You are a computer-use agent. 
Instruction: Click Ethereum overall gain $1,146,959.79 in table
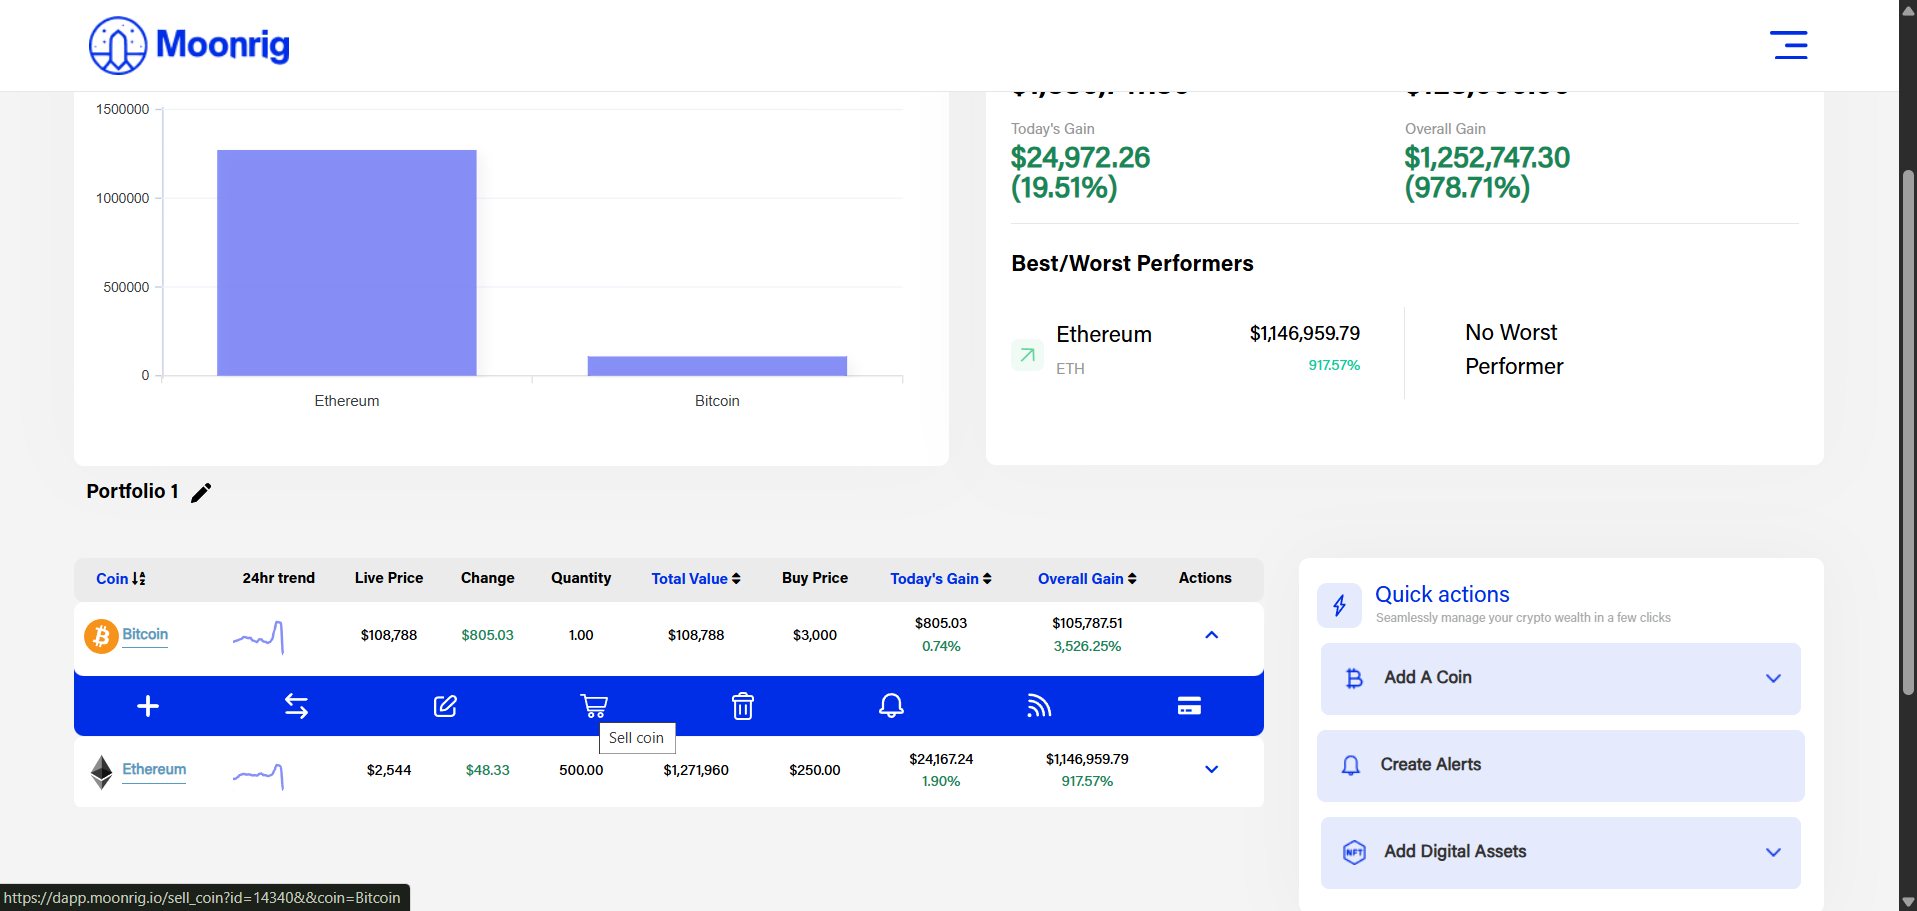(x=1087, y=759)
